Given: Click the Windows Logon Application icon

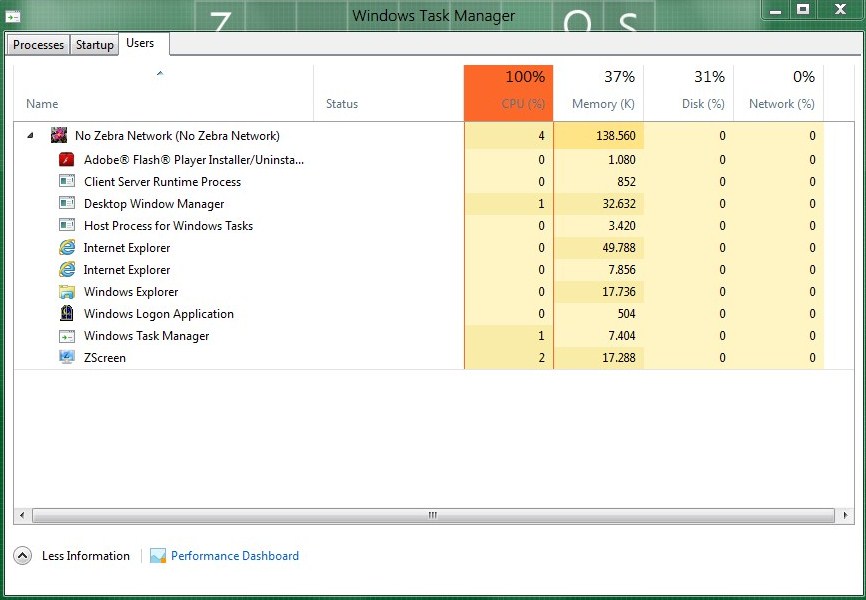Looking at the screenshot, I should [67, 313].
